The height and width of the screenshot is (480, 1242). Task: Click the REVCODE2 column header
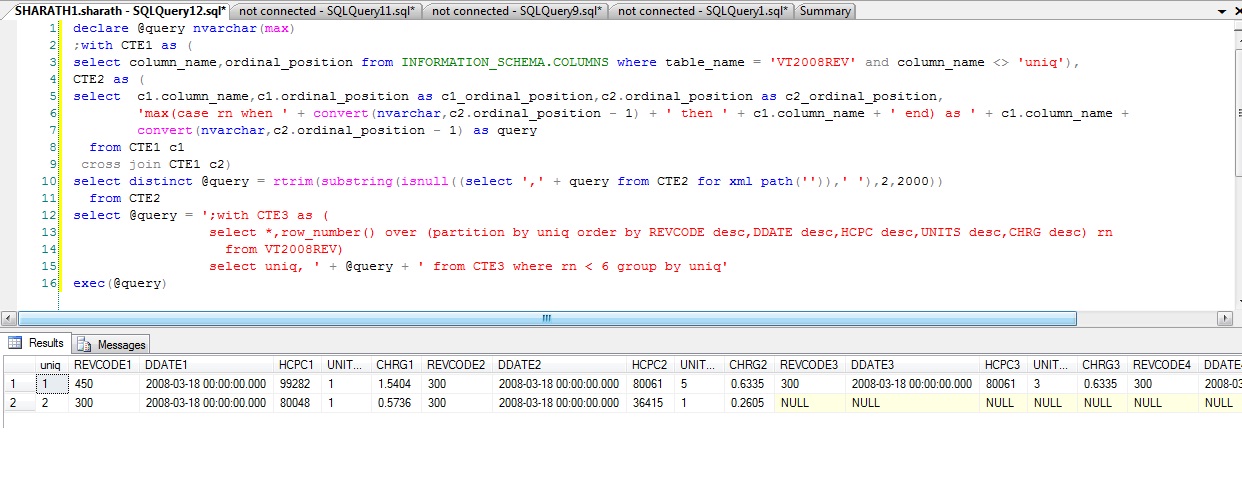click(x=458, y=366)
